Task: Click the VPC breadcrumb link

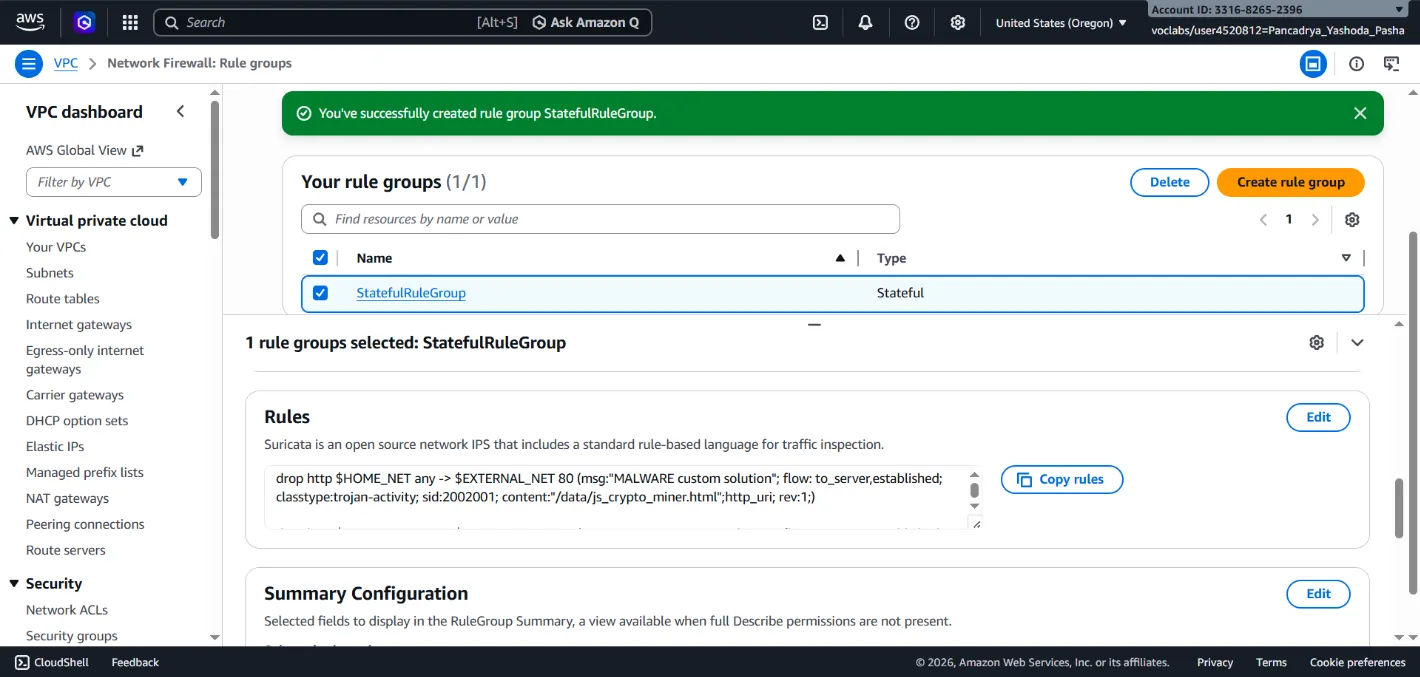Action: (x=66, y=63)
